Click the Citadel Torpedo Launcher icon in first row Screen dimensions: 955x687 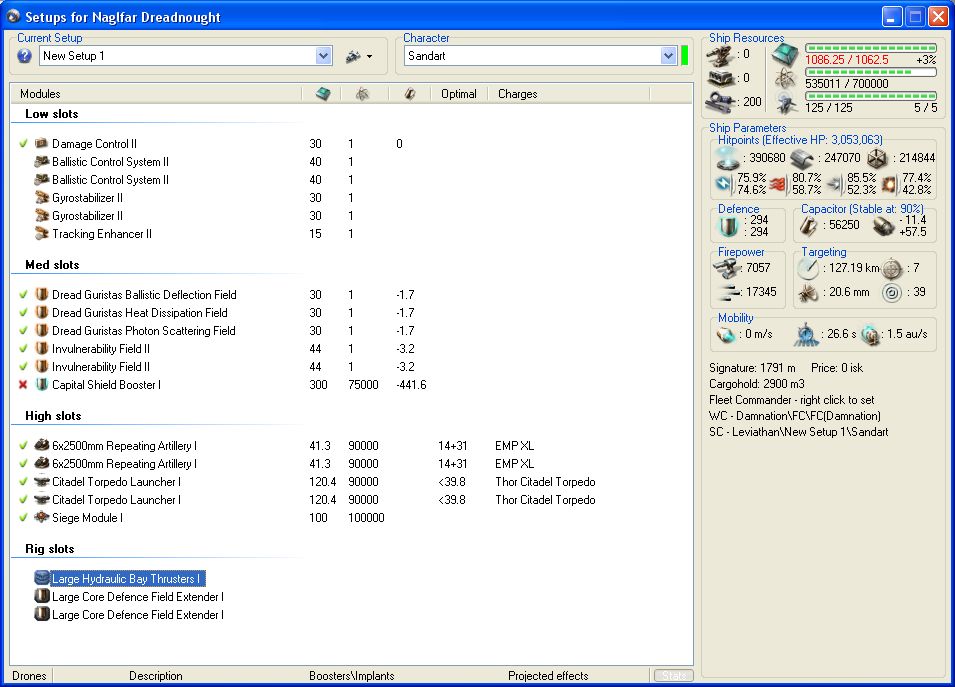click(x=42, y=482)
